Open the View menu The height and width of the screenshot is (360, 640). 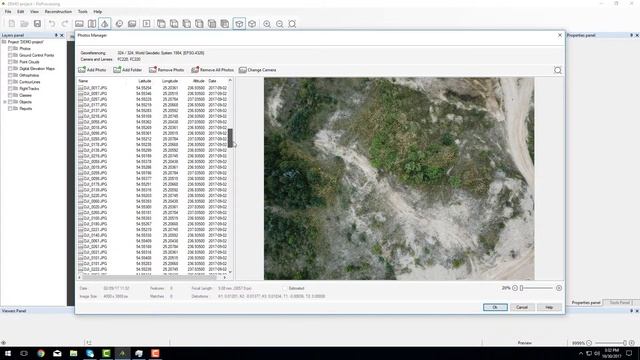coord(34,12)
